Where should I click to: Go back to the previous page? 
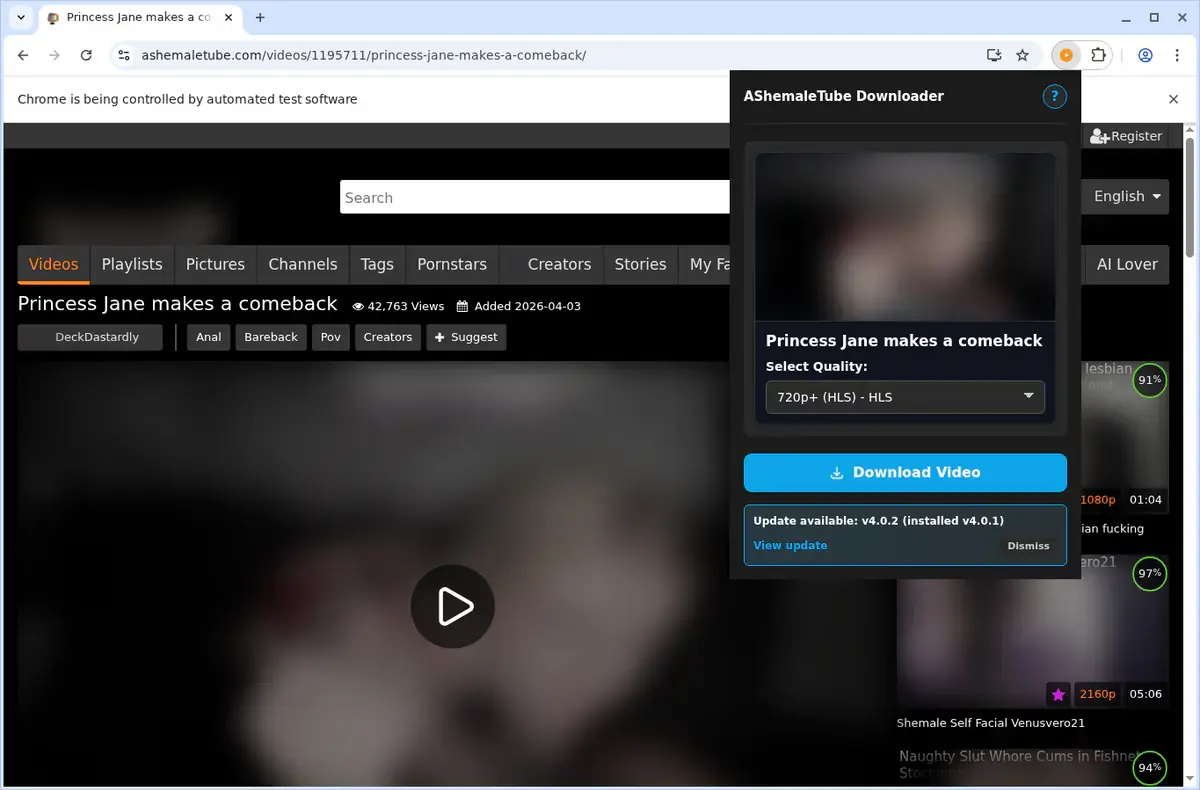point(24,55)
